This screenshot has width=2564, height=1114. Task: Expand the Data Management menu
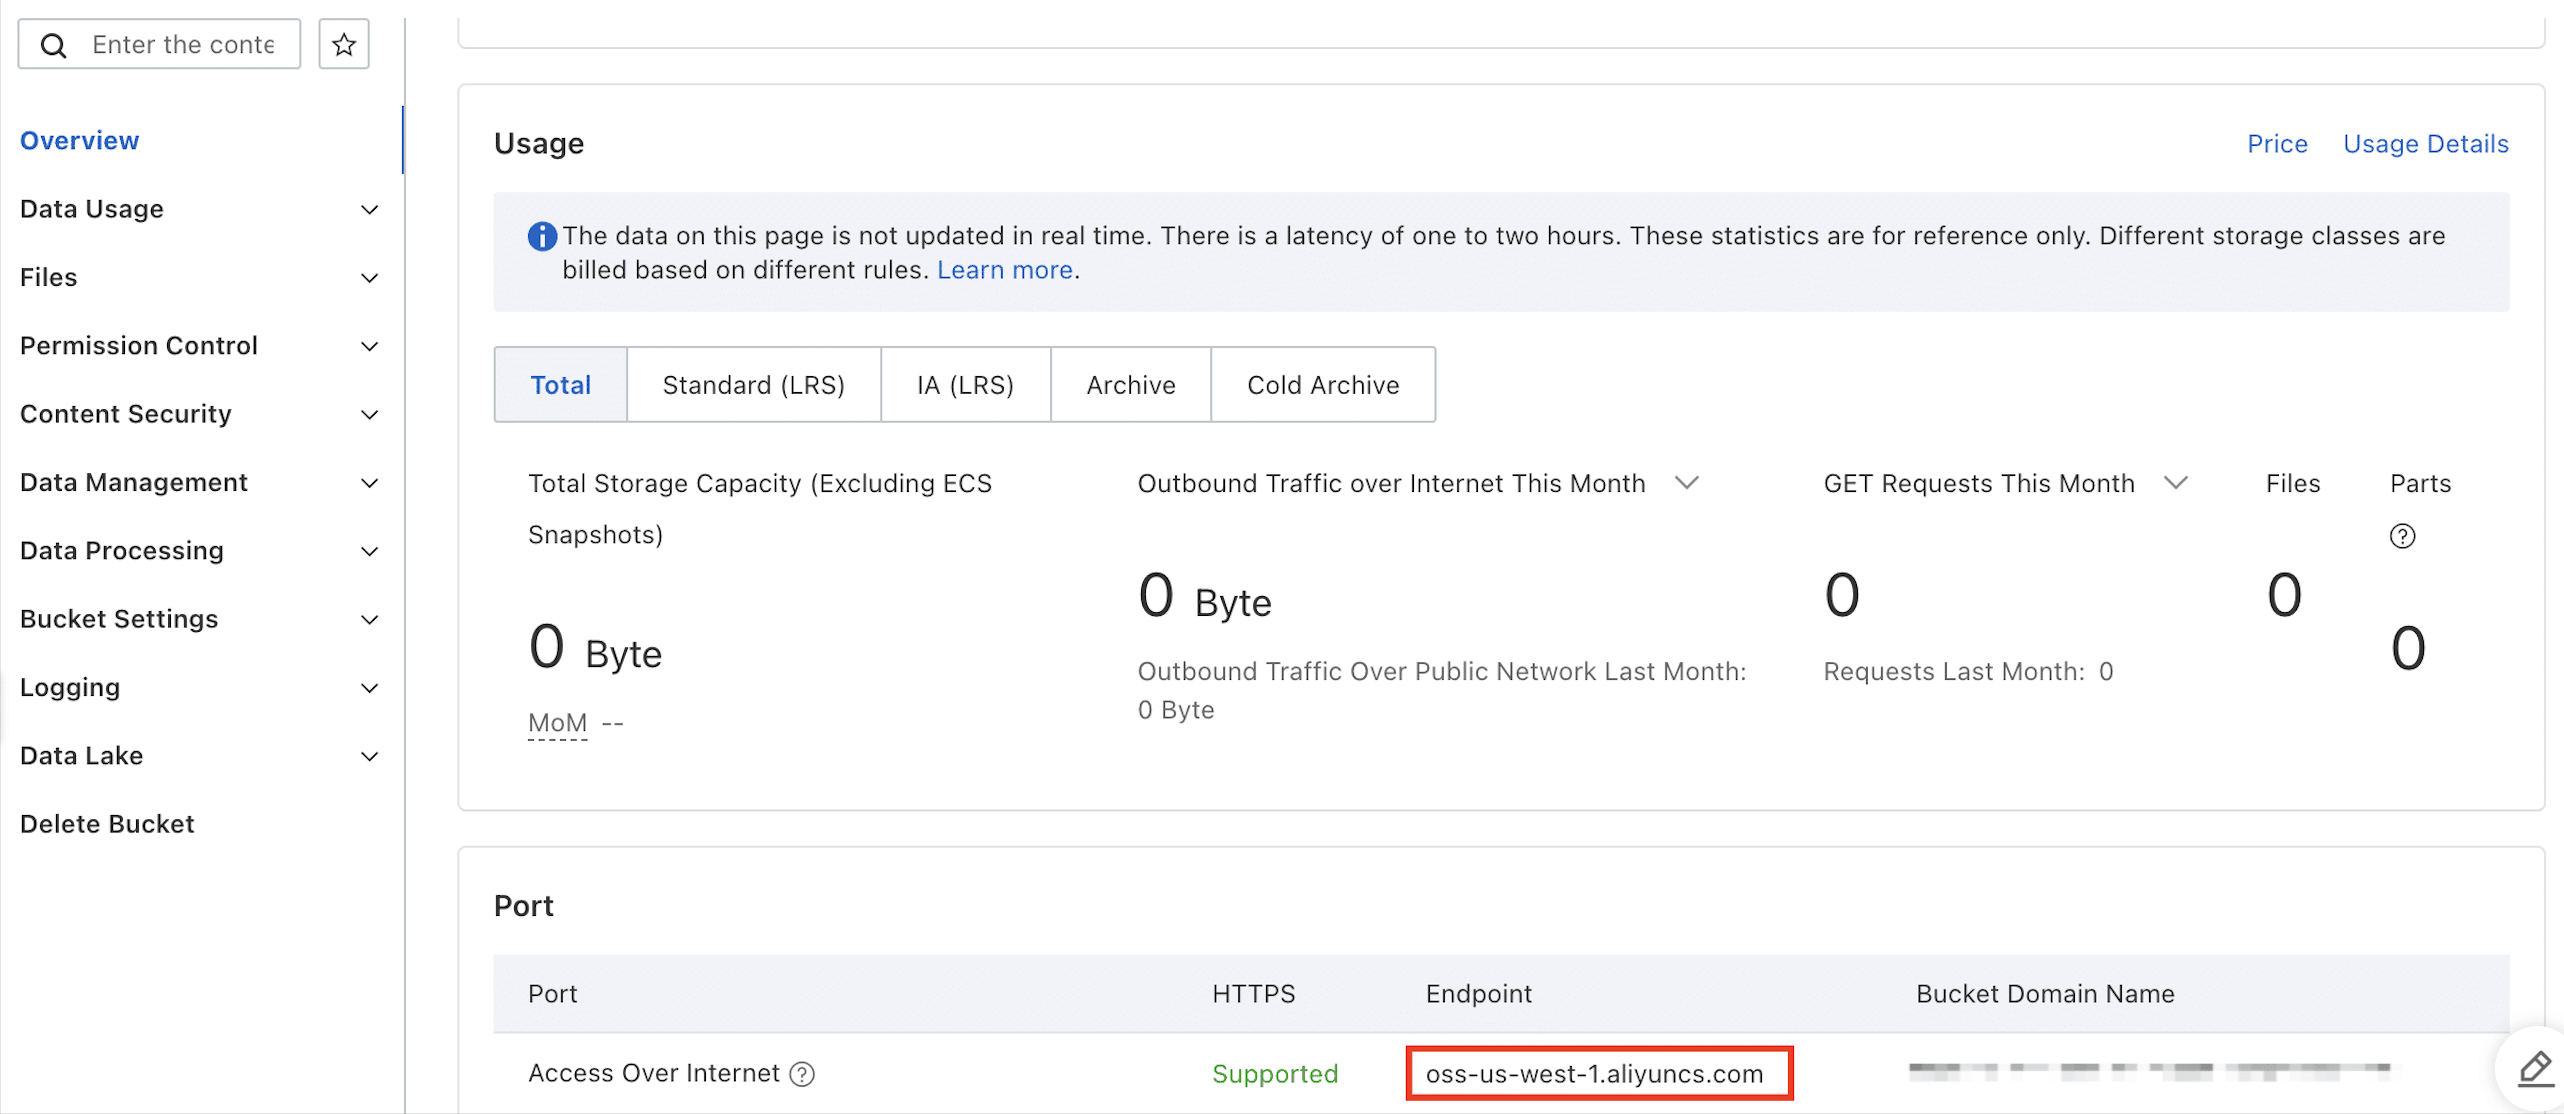click(200, 482)
